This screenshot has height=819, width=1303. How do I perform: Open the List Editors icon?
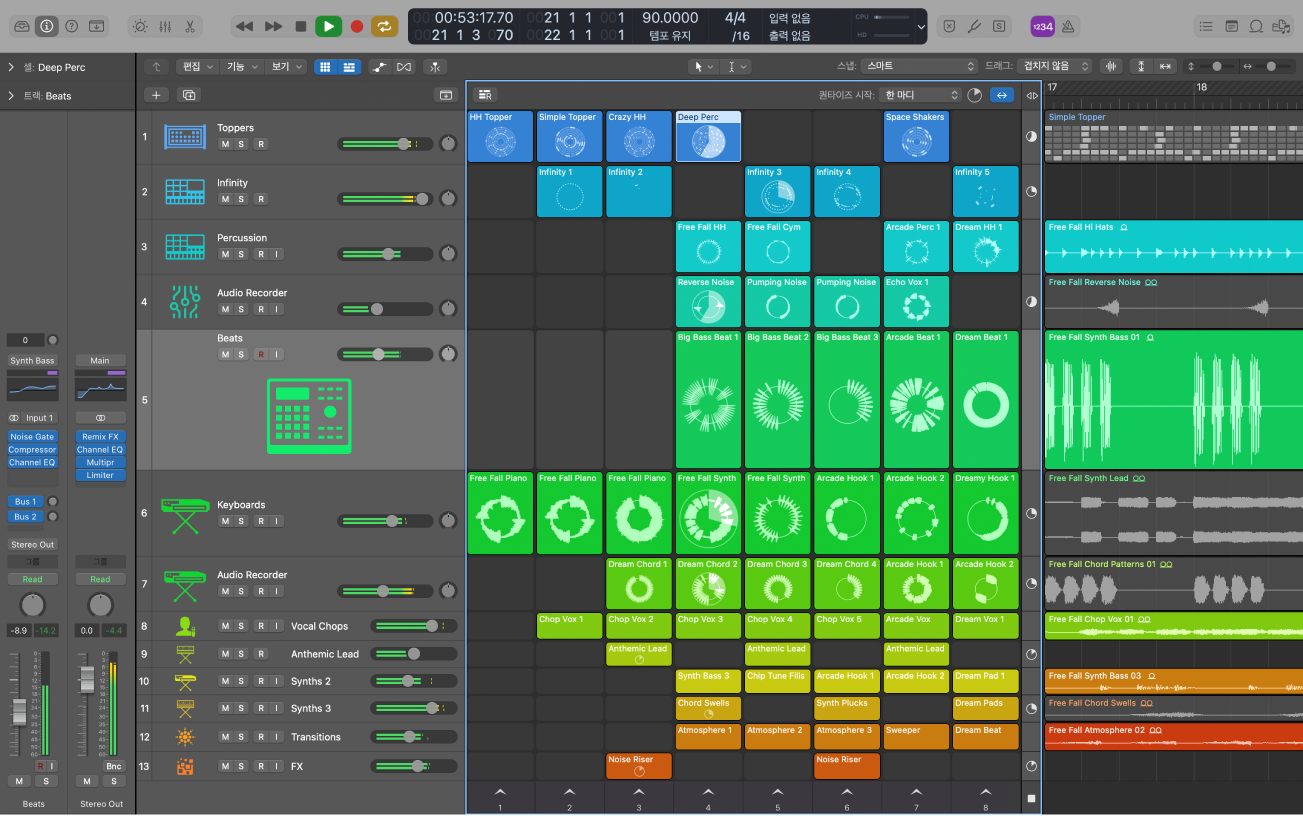[1206, 26]
